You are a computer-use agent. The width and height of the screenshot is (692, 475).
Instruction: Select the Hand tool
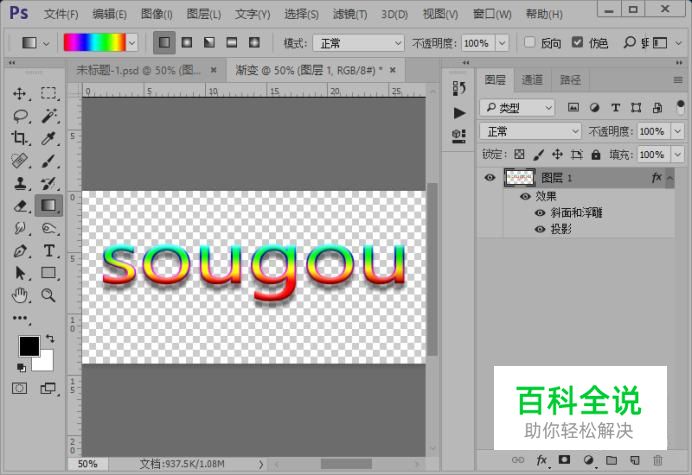(19, 295)
